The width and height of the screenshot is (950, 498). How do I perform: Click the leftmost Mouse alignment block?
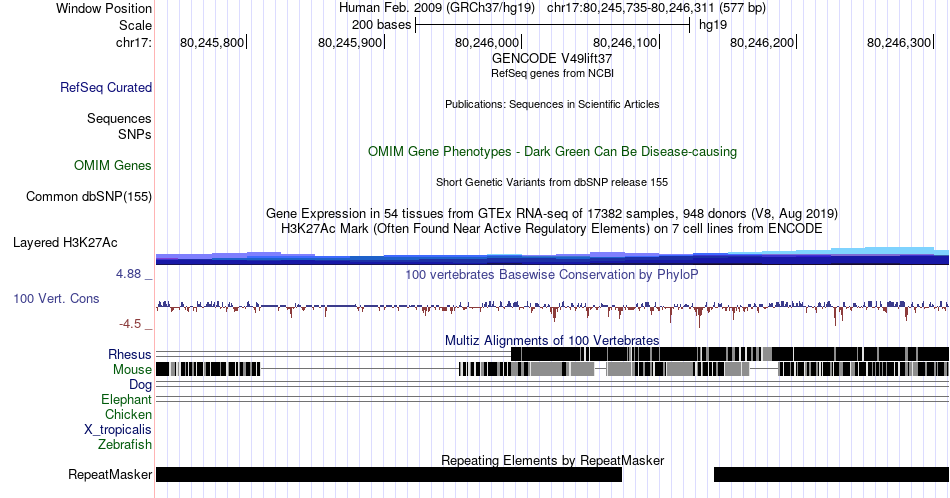coord(208,369)
